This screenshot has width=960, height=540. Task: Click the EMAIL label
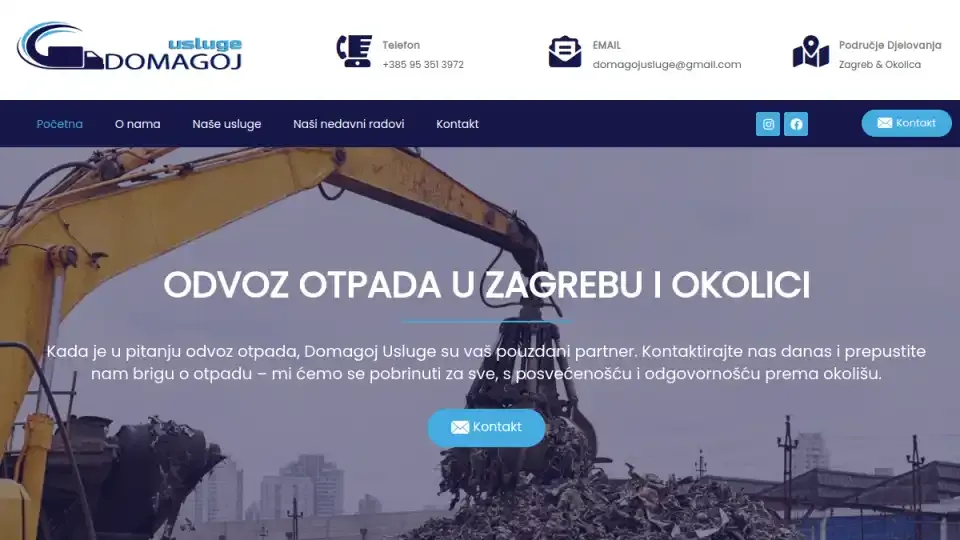[607, 45]
